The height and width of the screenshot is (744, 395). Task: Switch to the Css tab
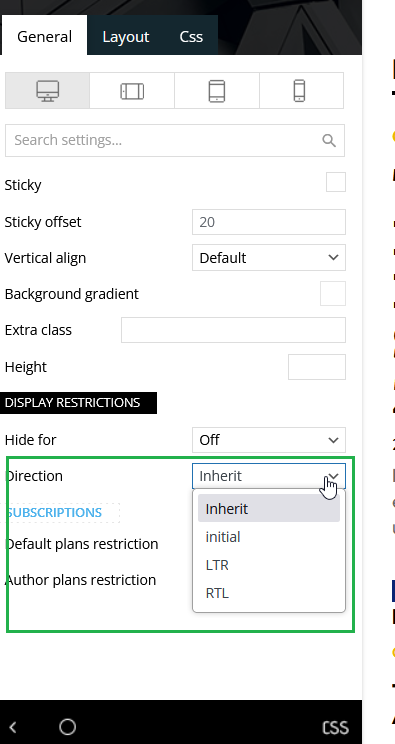tap(191, 37)
